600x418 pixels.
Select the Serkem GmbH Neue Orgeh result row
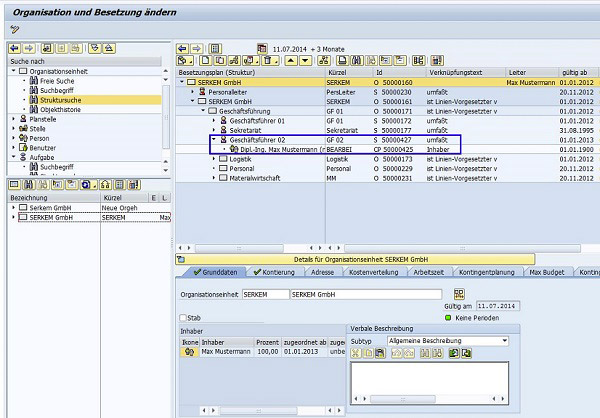coord(50,207)
